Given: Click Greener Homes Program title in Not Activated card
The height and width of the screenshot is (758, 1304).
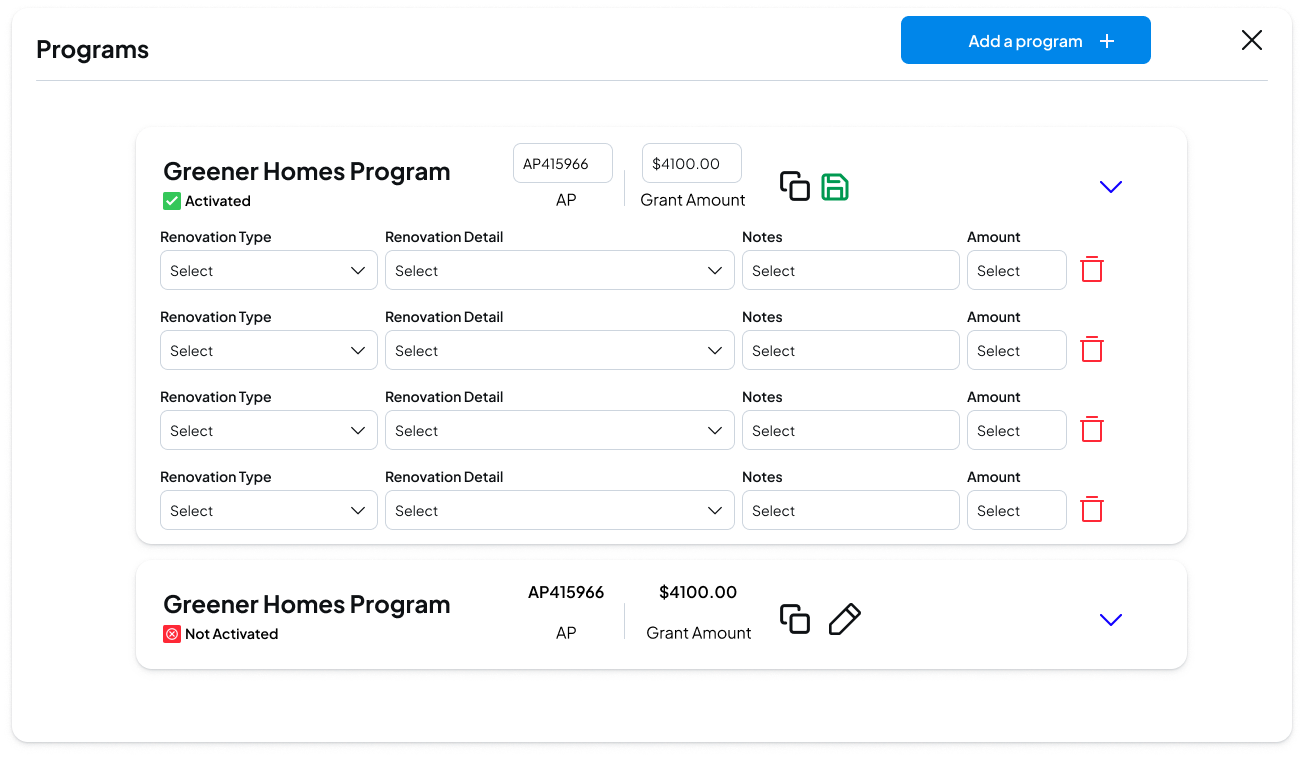Looking at the screenshot, I should coord(307,604).
